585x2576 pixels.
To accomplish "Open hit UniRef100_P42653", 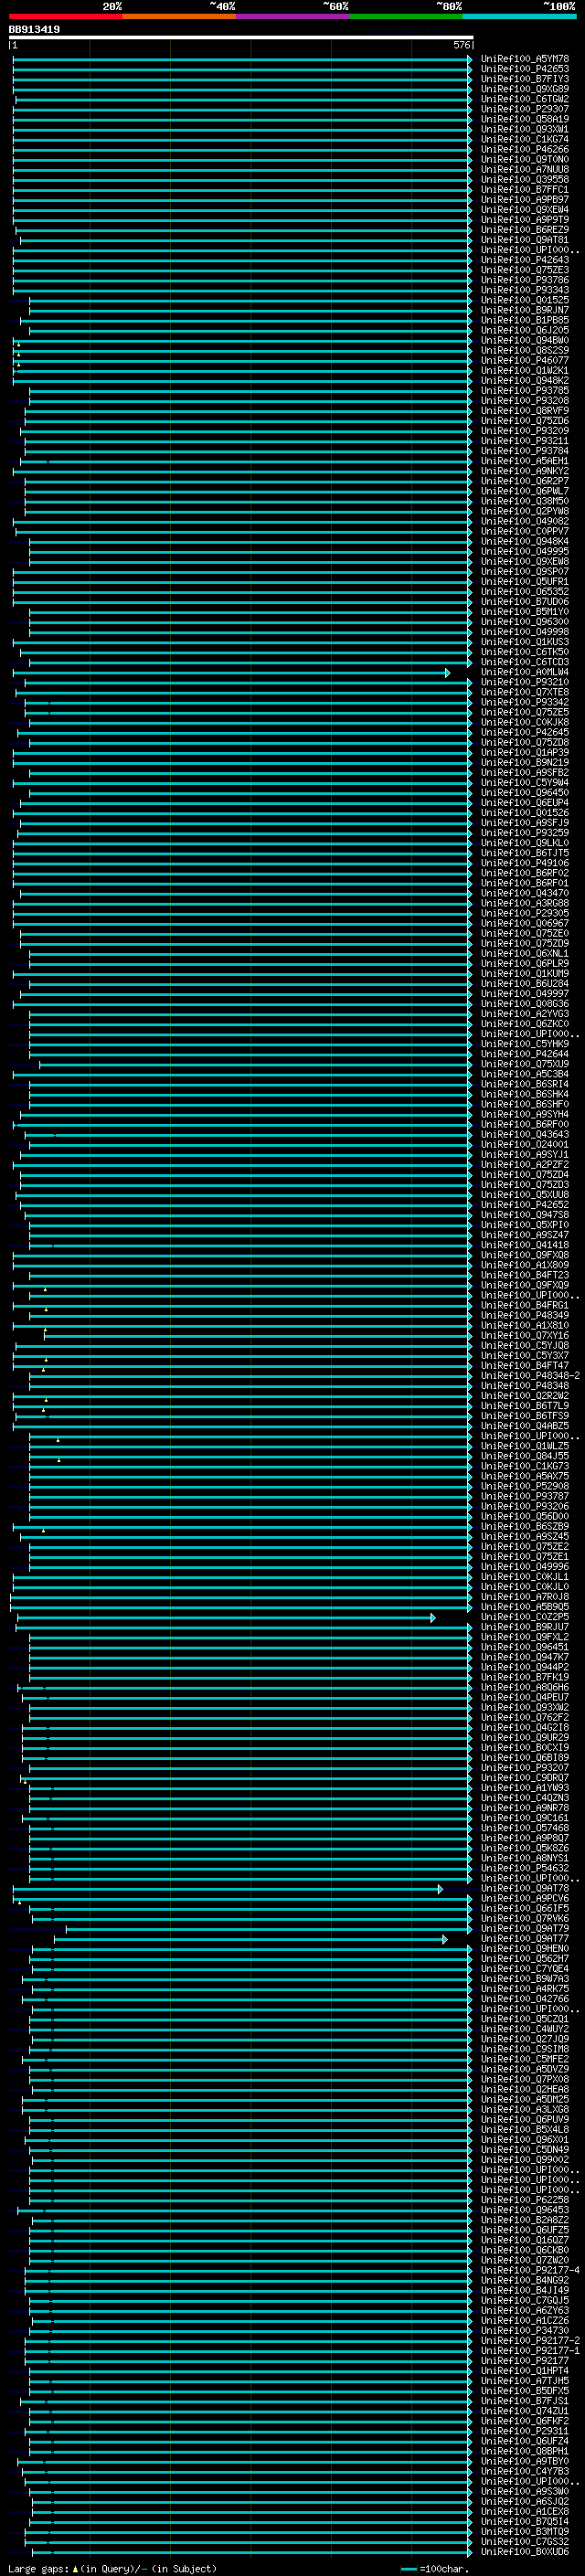I will [525, 69].
